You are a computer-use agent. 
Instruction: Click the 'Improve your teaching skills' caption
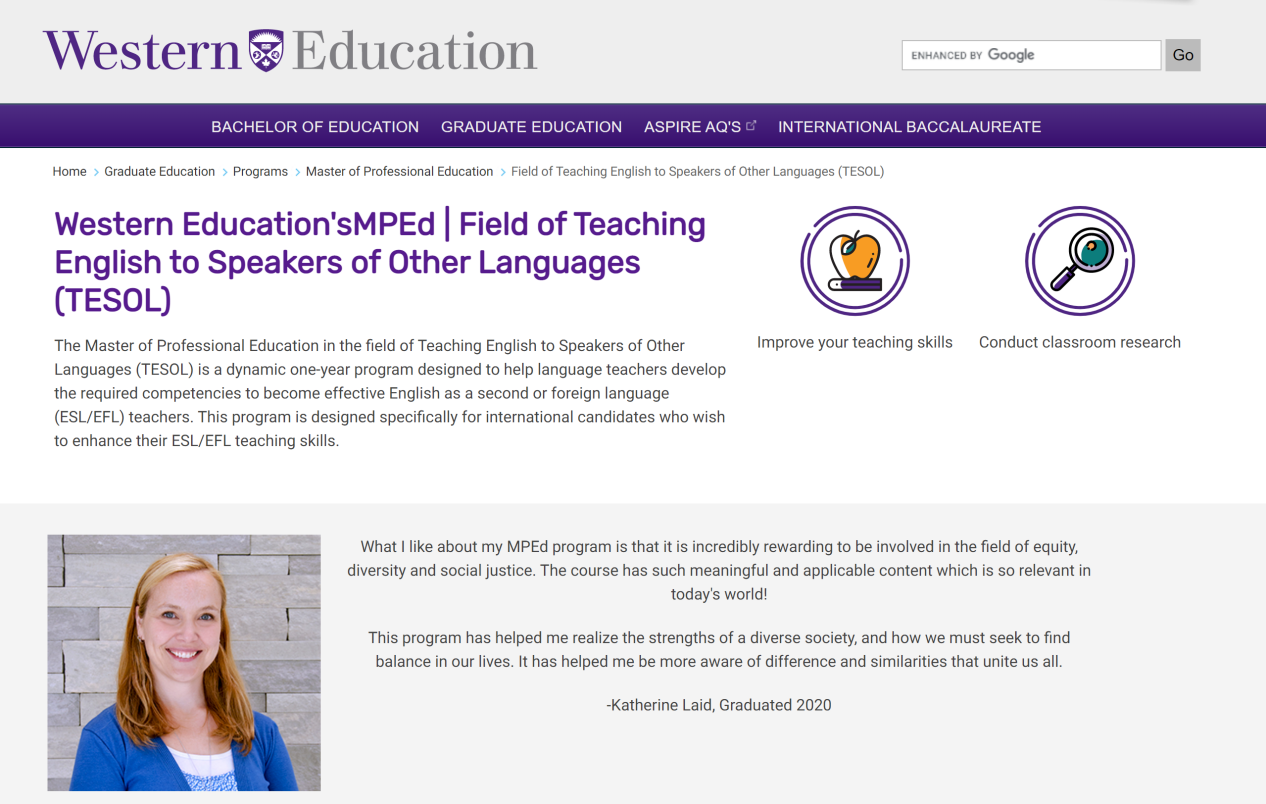(x=854, y=342)
